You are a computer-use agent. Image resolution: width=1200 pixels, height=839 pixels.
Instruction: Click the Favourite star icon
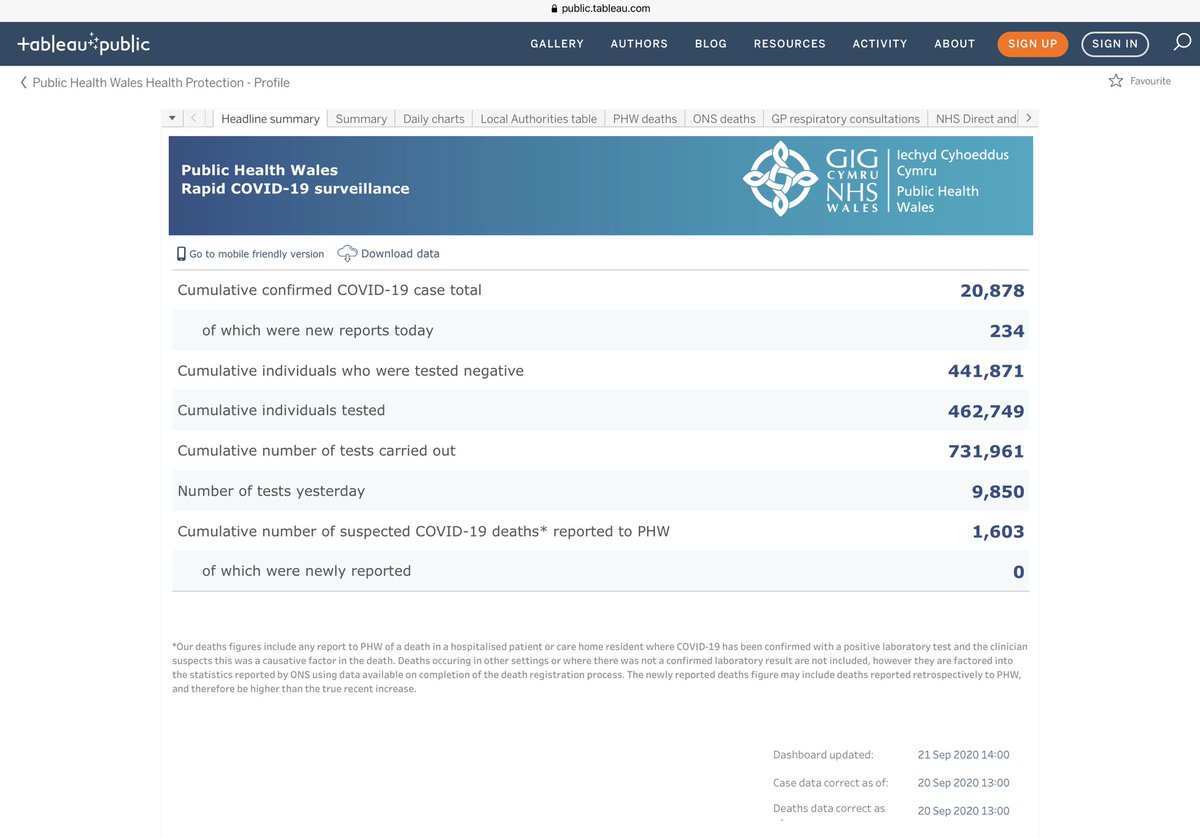click(1116, 81)
